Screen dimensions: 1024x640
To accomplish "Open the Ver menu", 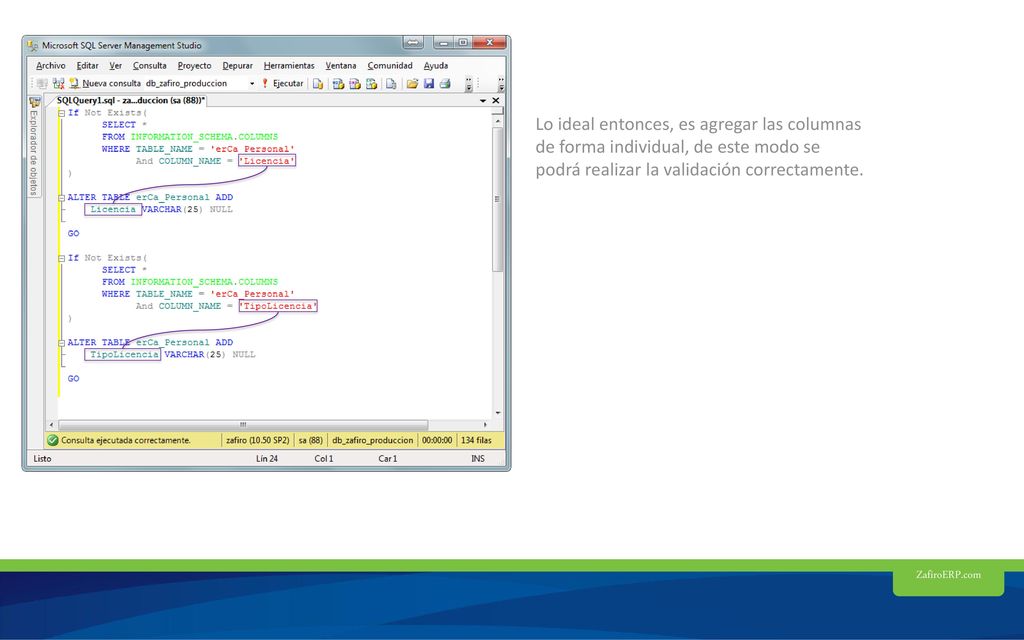I will point(116,66).
